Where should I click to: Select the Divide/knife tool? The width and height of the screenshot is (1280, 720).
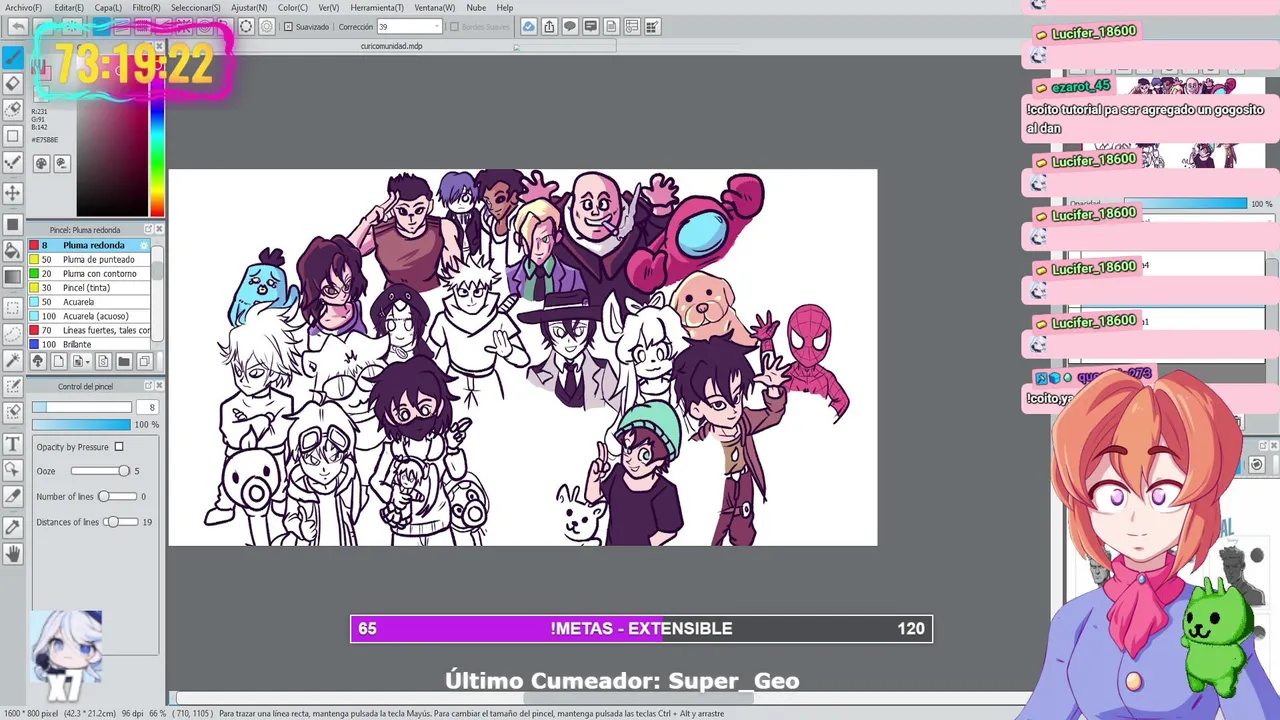13,496
